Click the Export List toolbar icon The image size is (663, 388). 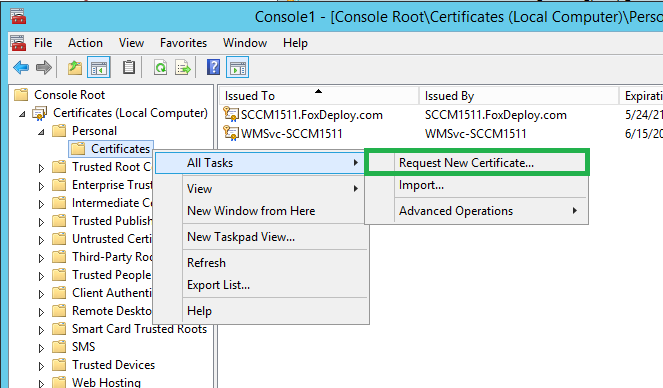click(183, 67)
